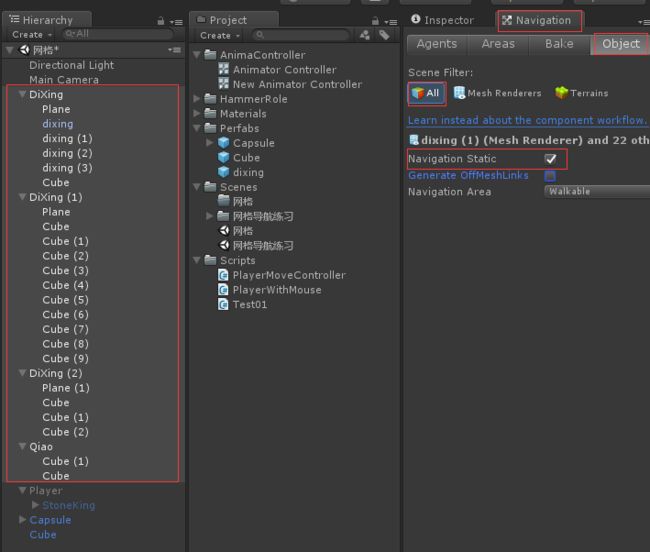Viewport: 650px width, 552px height.
Task: Select dixing (2) under DiXing
Action: [67, 153]
